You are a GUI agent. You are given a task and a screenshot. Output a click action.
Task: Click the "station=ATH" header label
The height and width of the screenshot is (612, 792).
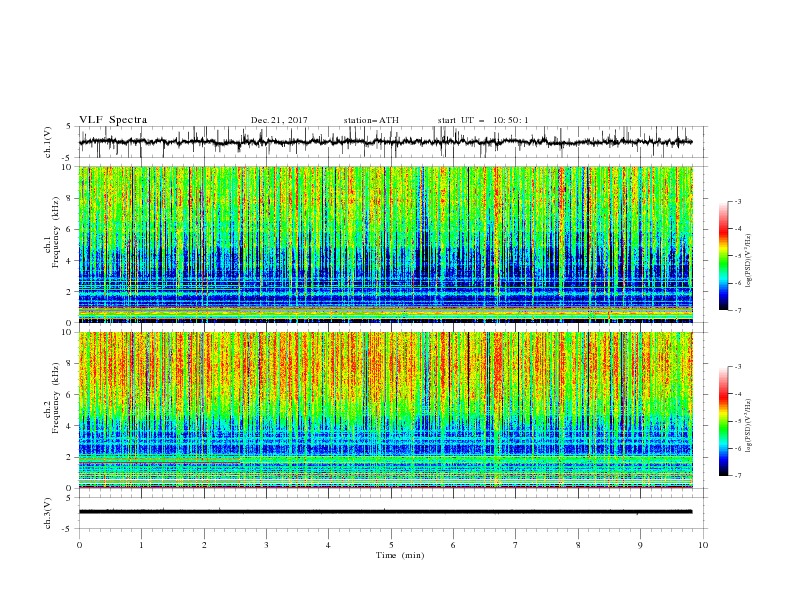click(x=371, y=120)
